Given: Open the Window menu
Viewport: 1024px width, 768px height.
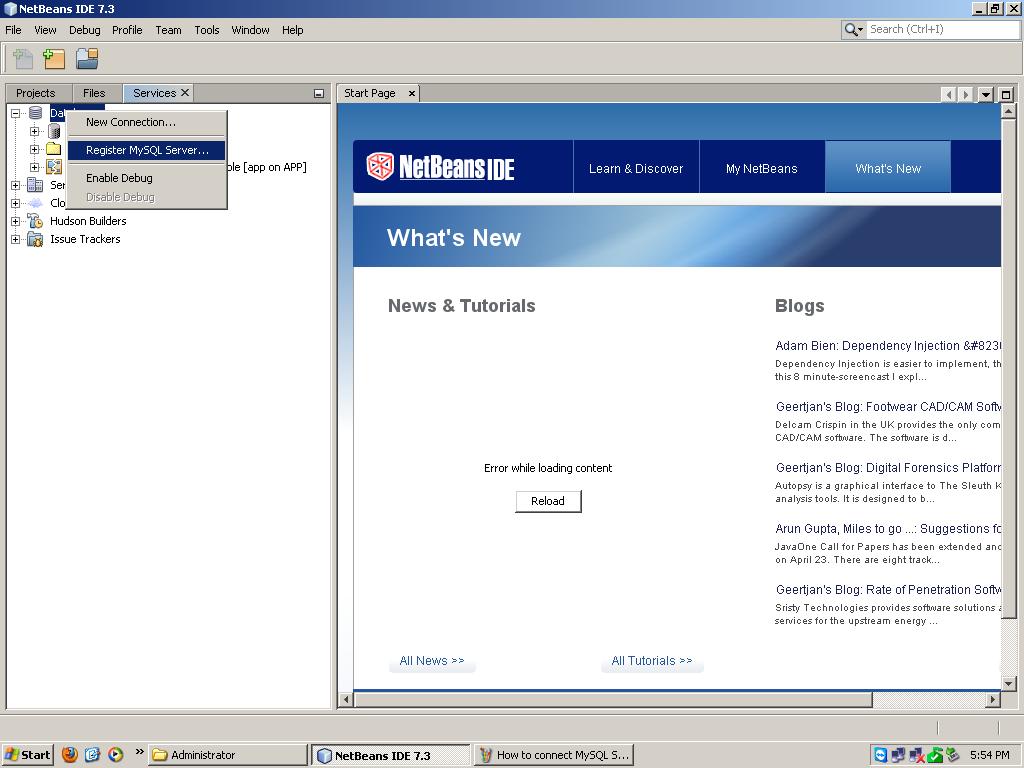Looking at the screenshot, I should [x=250, y=30].
